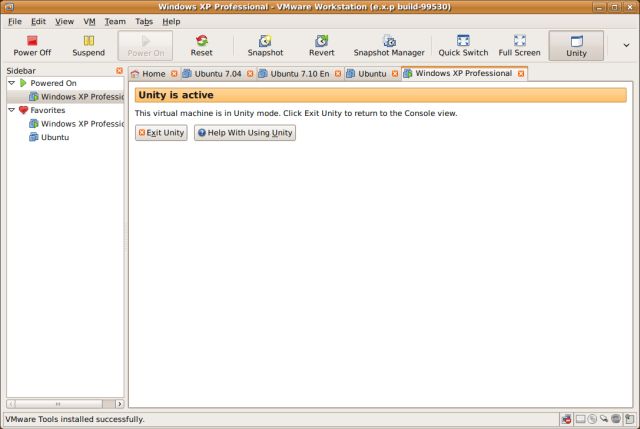Collapse the Favorites tree group
This screenshot has height=429, width=640.
pyautogui.click(x=12, y=110)
